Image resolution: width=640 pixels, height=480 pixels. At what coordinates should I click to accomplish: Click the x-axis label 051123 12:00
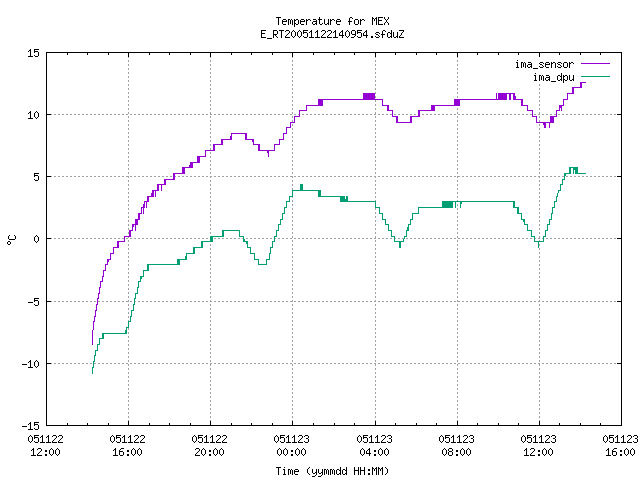pos(538,446)
